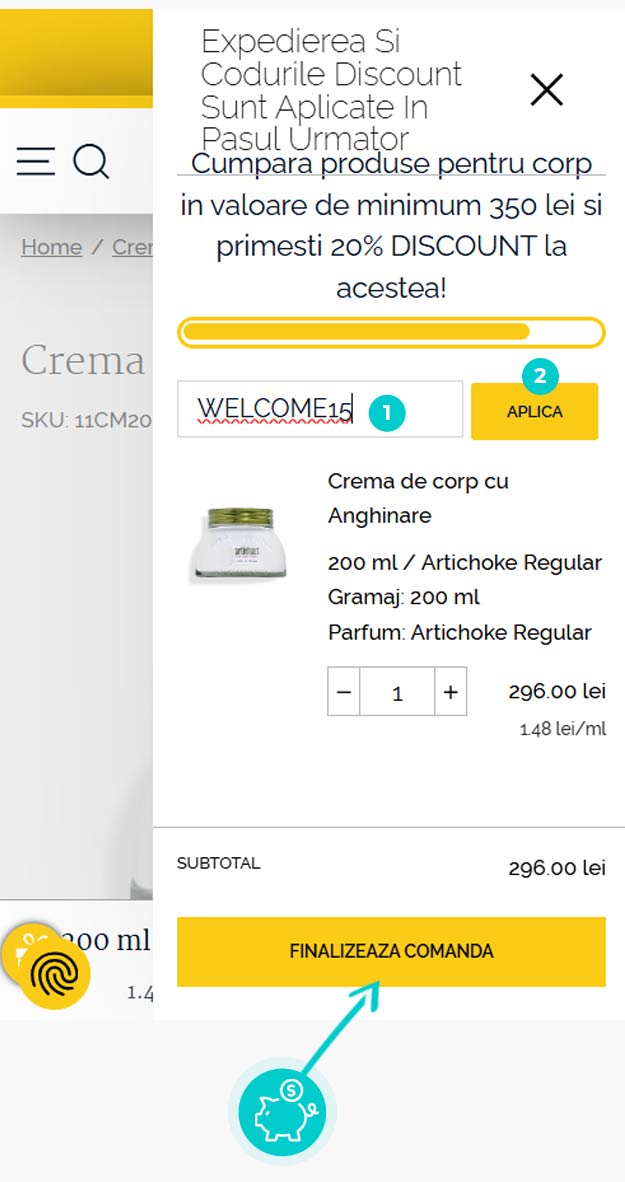Open the hamburger menu
This screenshot has height=1182, width=625.
pos(36,161)
